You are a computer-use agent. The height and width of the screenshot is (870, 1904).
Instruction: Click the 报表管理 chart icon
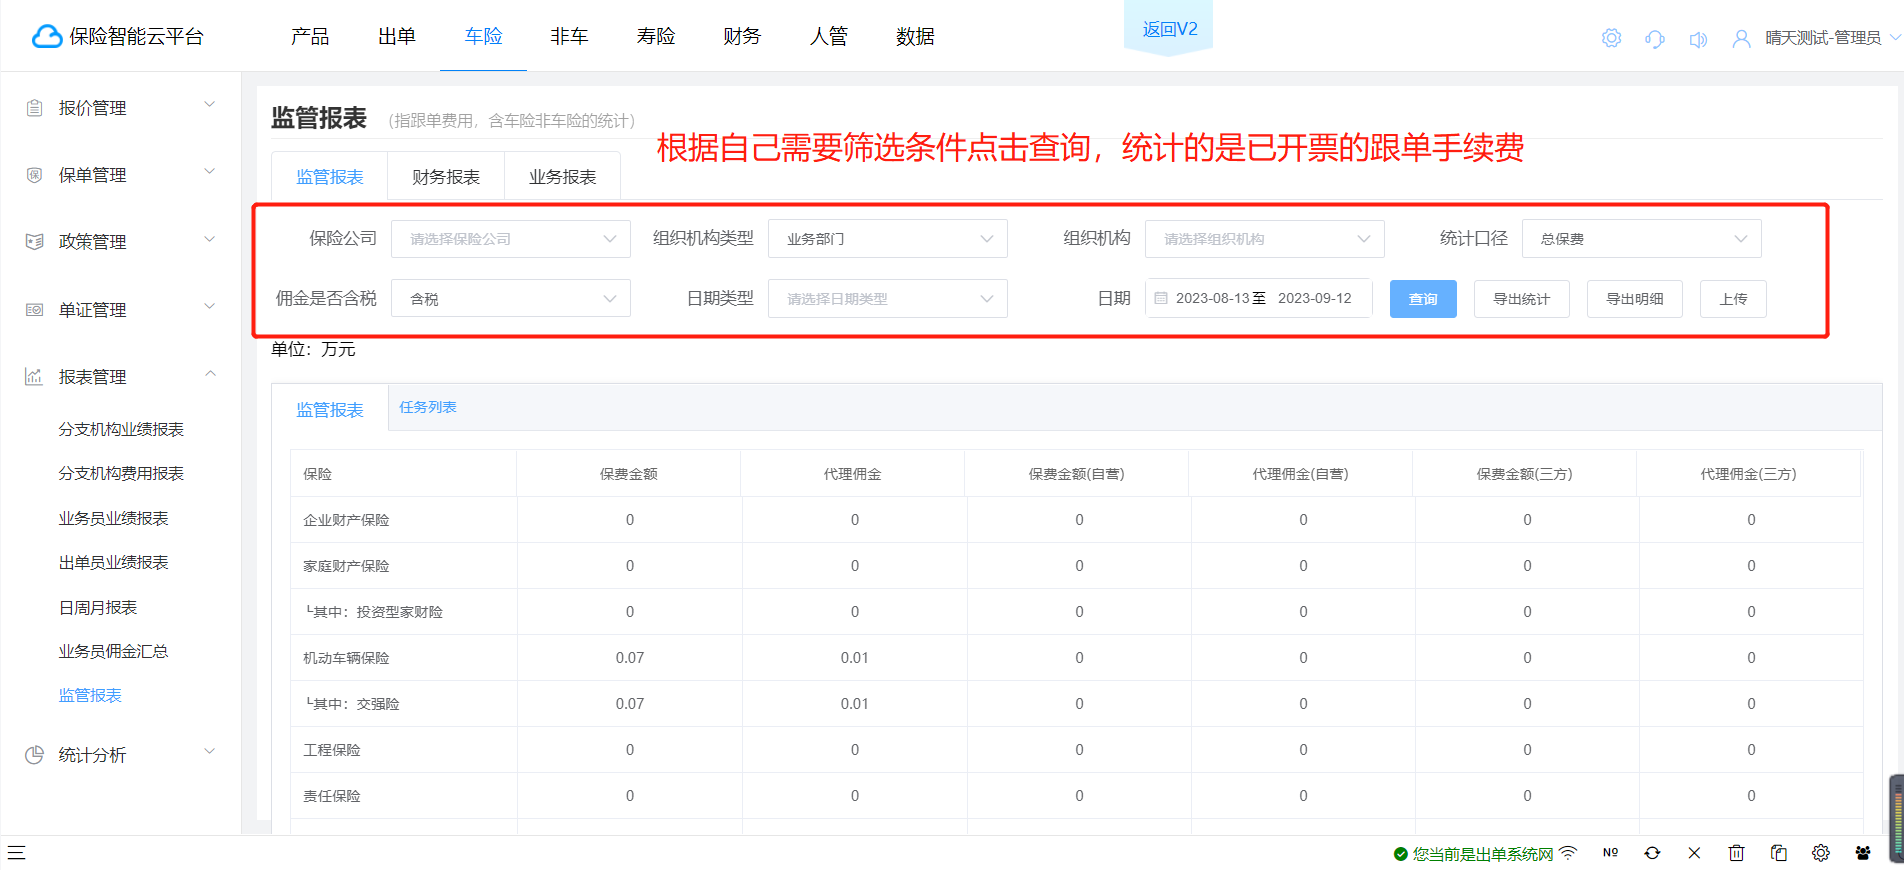(34, 377)
